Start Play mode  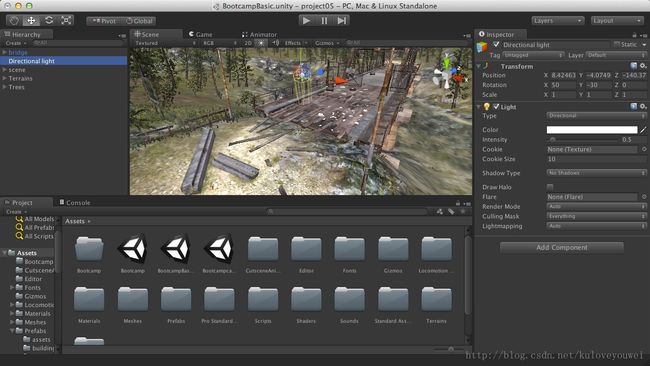(306, 20)
